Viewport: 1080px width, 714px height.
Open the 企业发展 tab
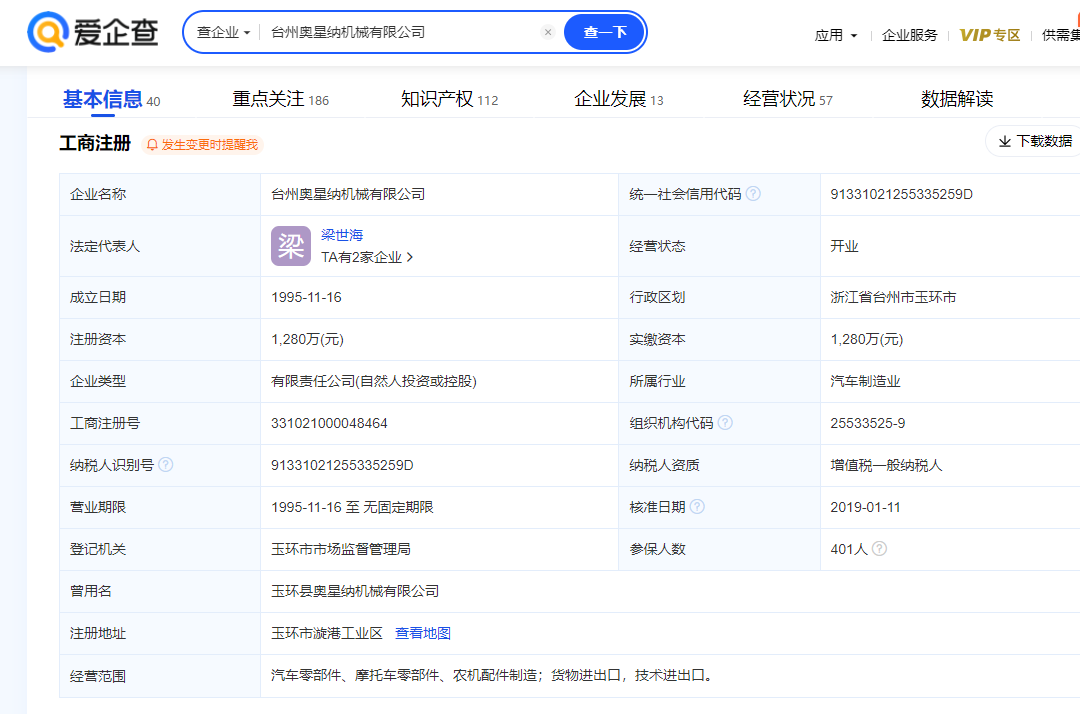tap(619, 99)
